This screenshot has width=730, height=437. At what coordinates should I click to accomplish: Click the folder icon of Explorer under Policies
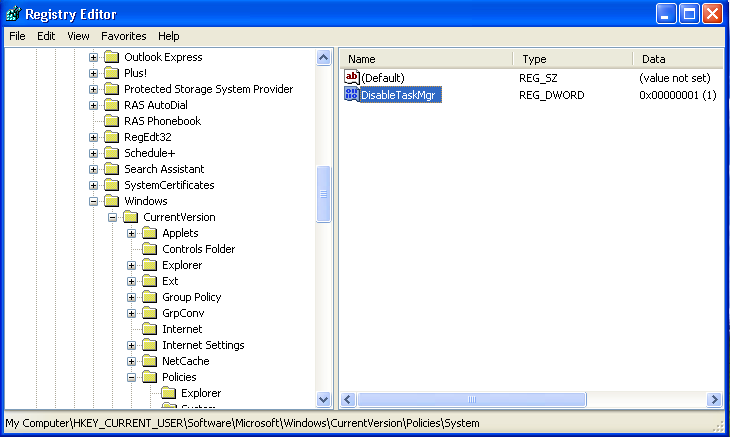[169, 393]
